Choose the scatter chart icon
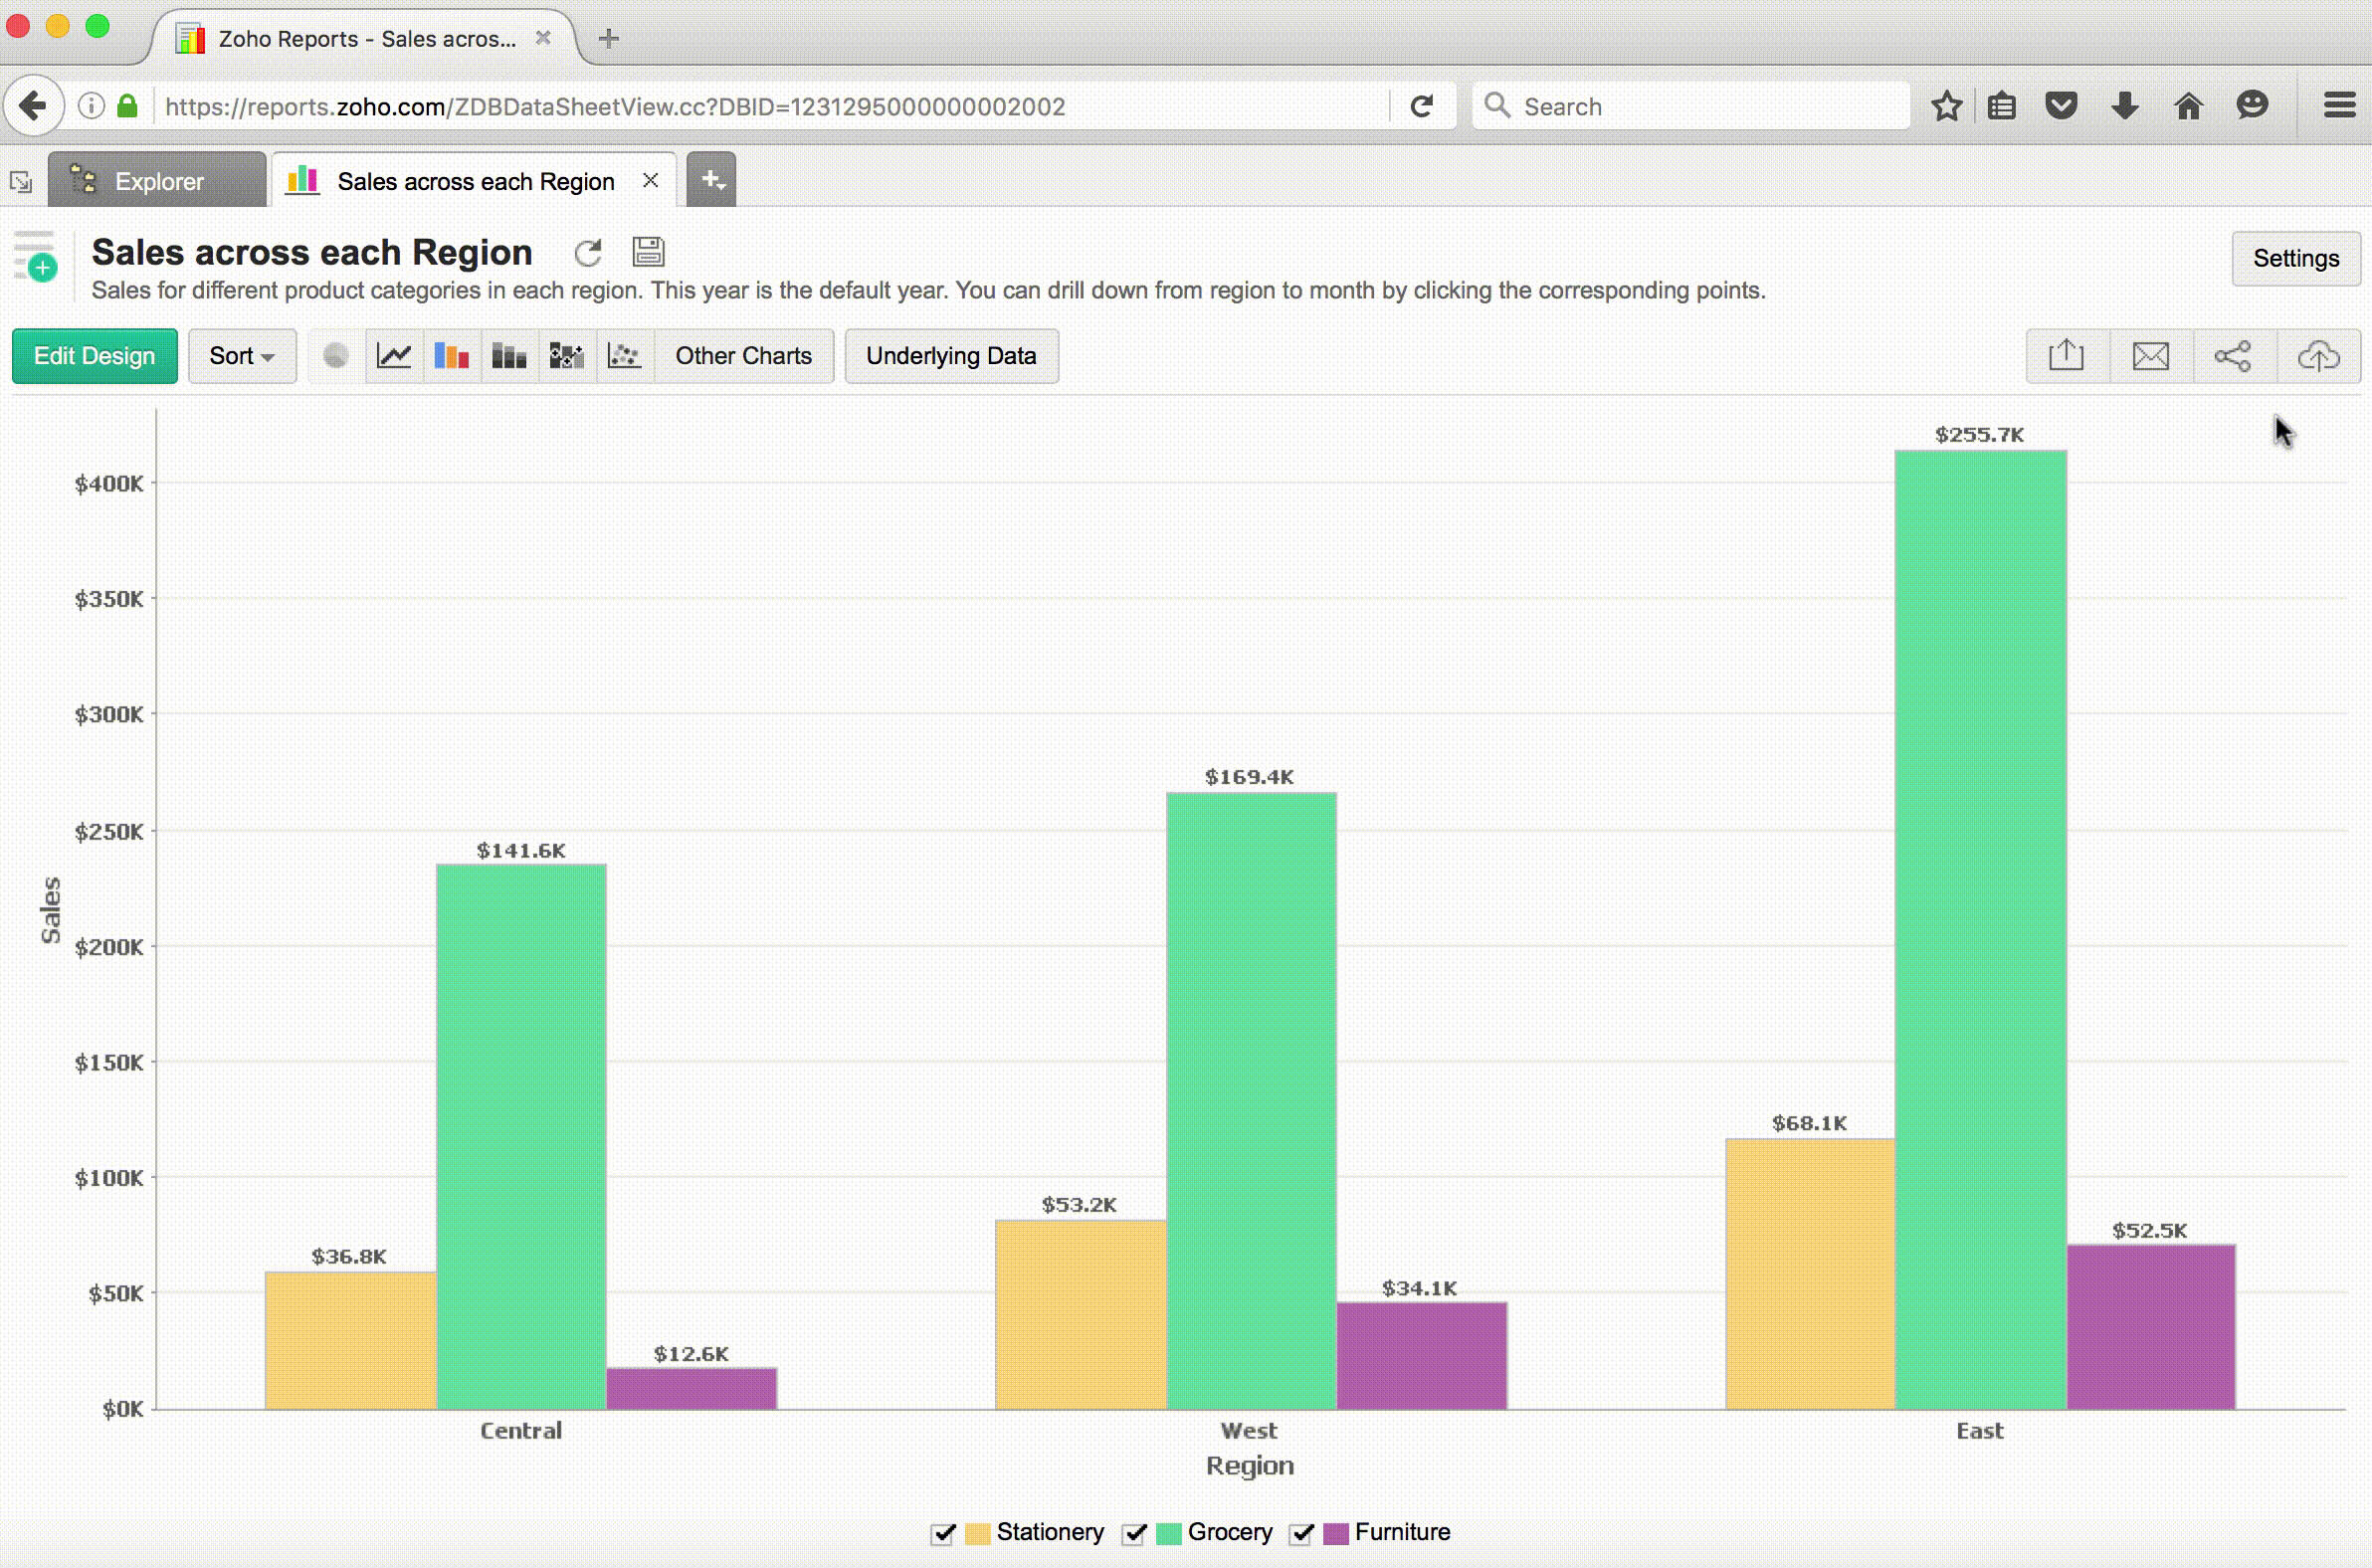 click(624, 356)
